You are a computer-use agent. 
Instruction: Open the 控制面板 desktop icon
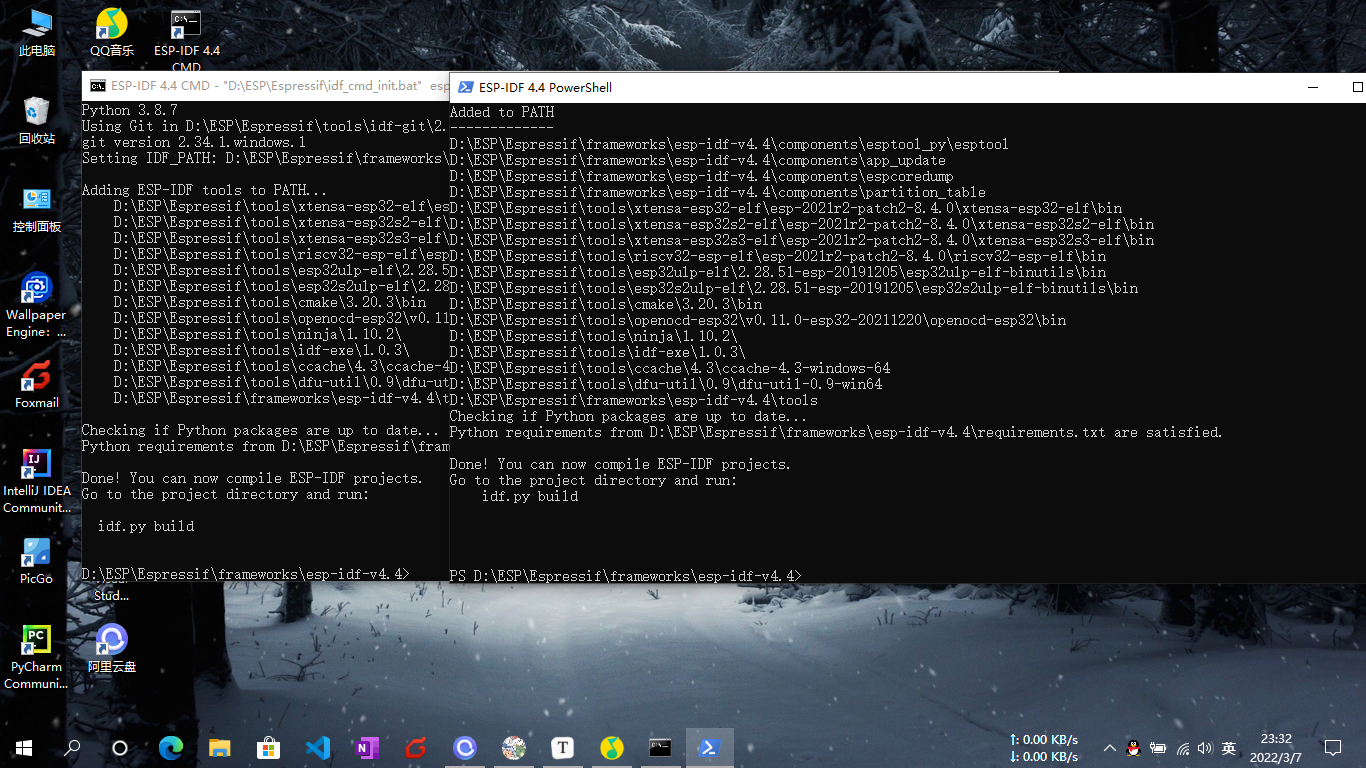(x=37, y=208)
